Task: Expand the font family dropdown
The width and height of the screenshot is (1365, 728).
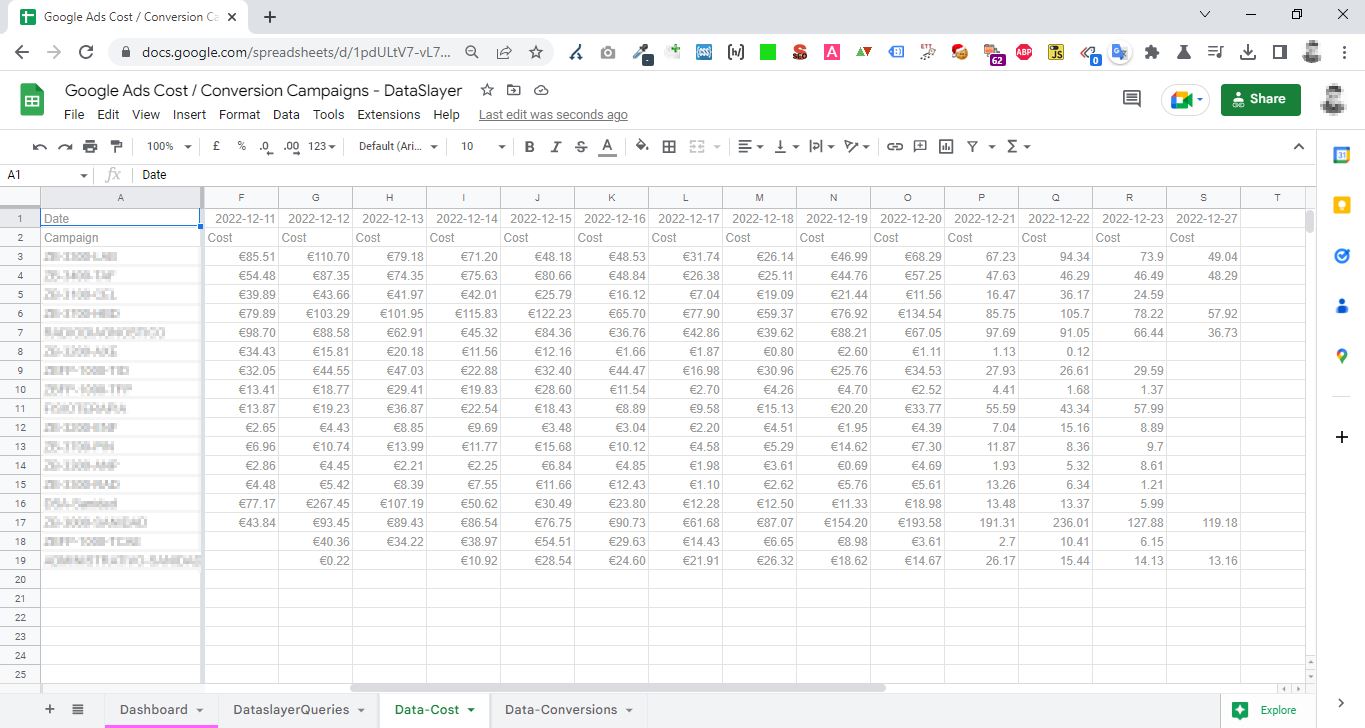Action: pos(398,146)
